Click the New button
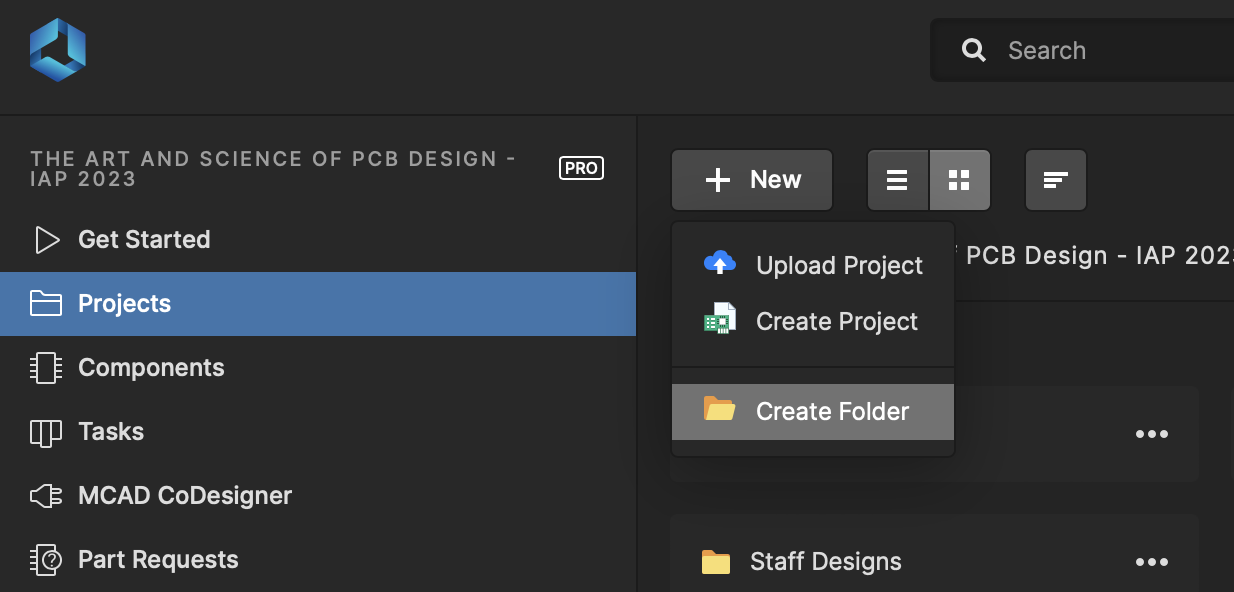Image resolution: width=1234 pixels, height=592 pixels. [752, 180]
